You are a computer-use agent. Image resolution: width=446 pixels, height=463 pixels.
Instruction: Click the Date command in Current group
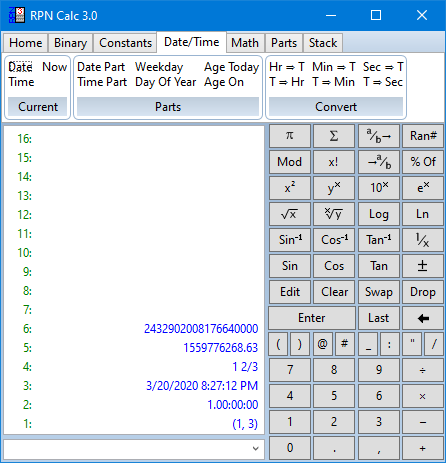20,67
